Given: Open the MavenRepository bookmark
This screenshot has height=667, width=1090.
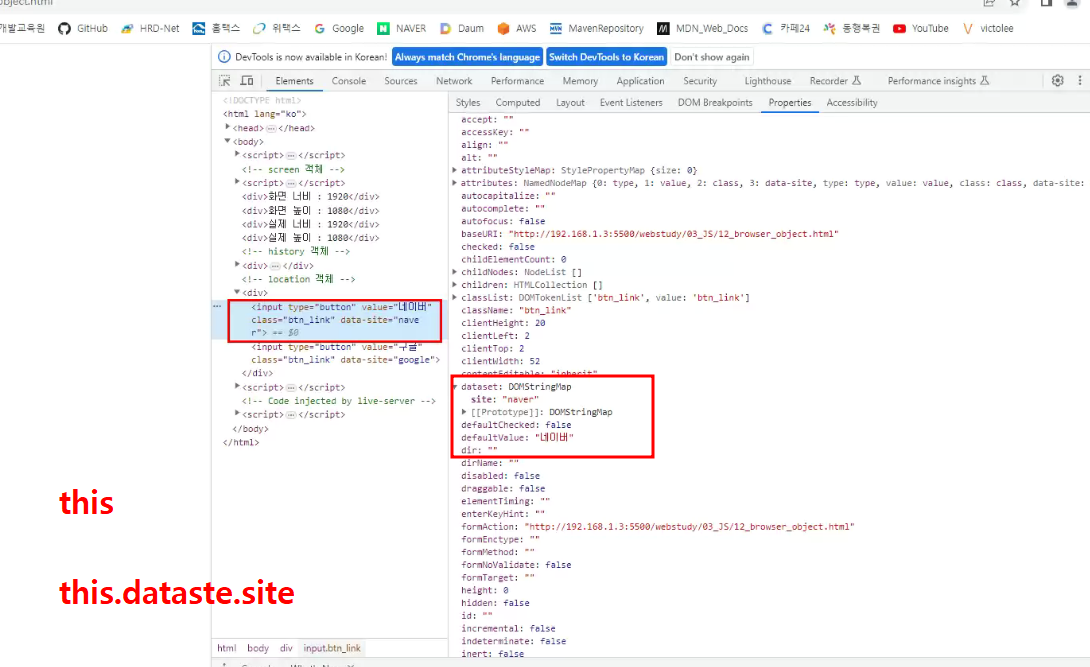Looking at the screenshot, I should (596, 28).
